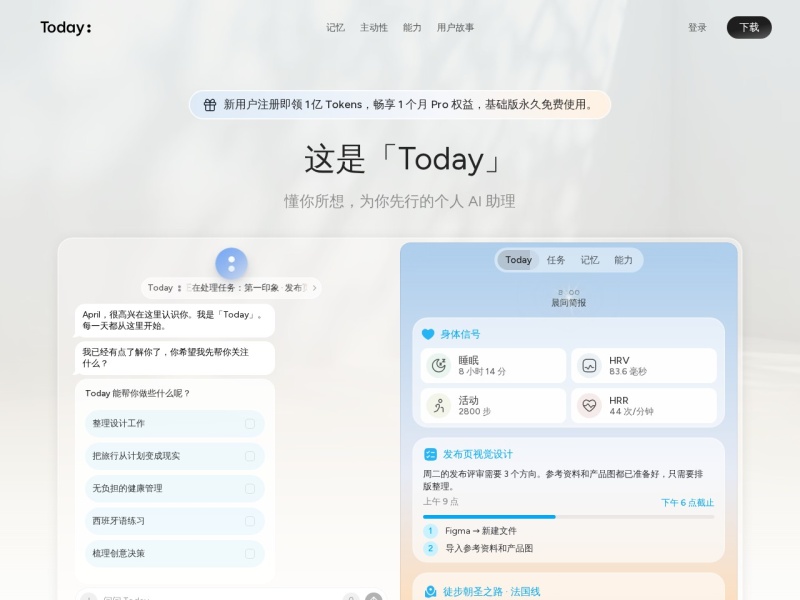This screenshot has width=800, height=600.
Task: Open 能力 in the top navigation
Action: 412,28
